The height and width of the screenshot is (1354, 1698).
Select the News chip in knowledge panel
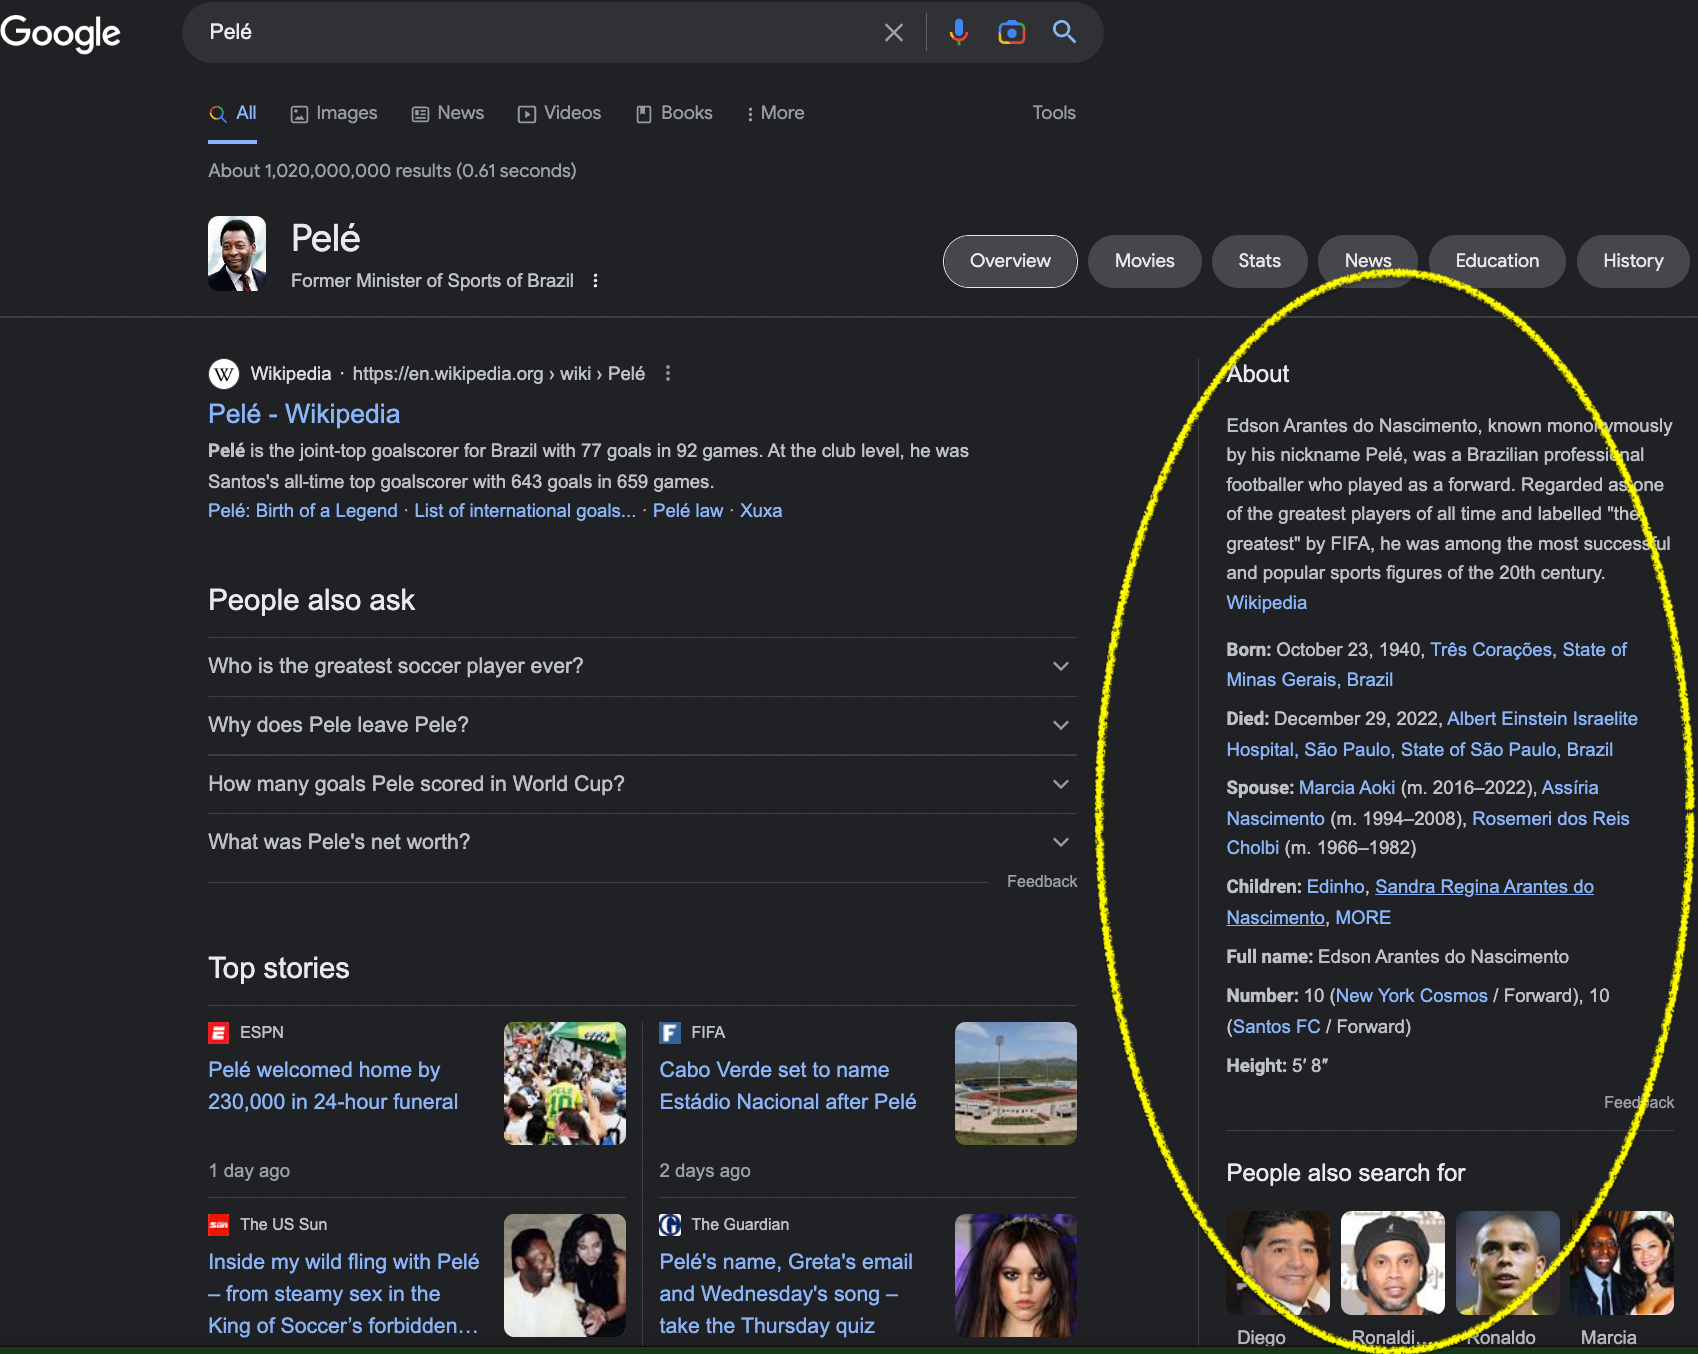1368,261
